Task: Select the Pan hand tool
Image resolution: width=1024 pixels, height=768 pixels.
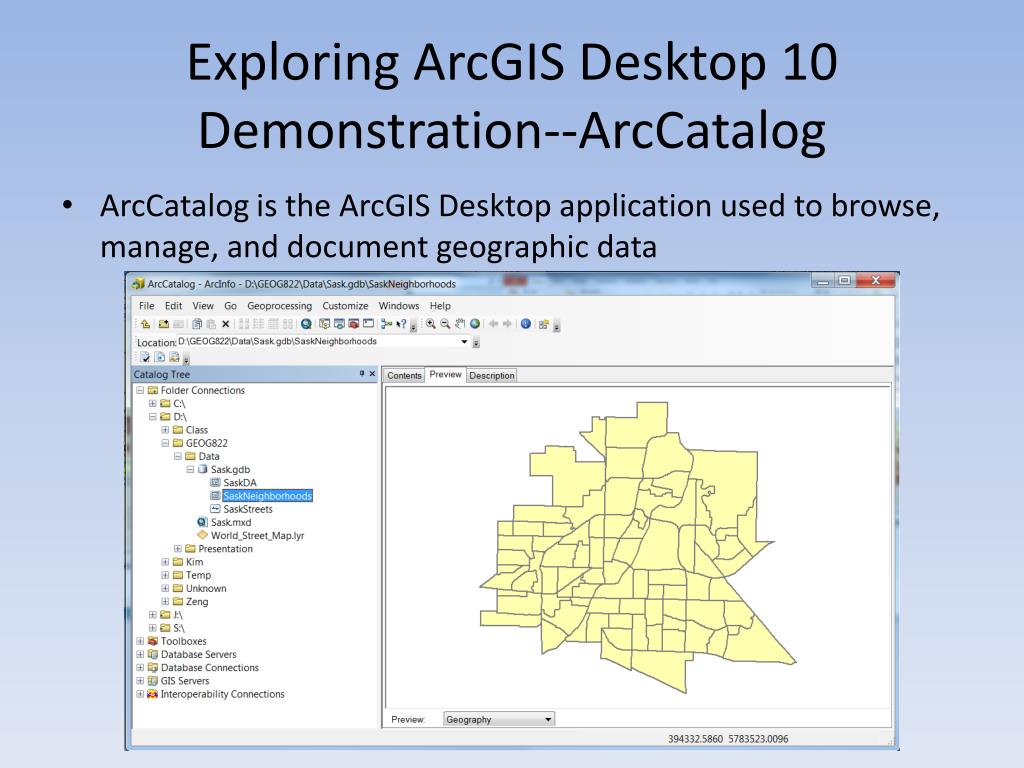Action: (x=460, y=324)
